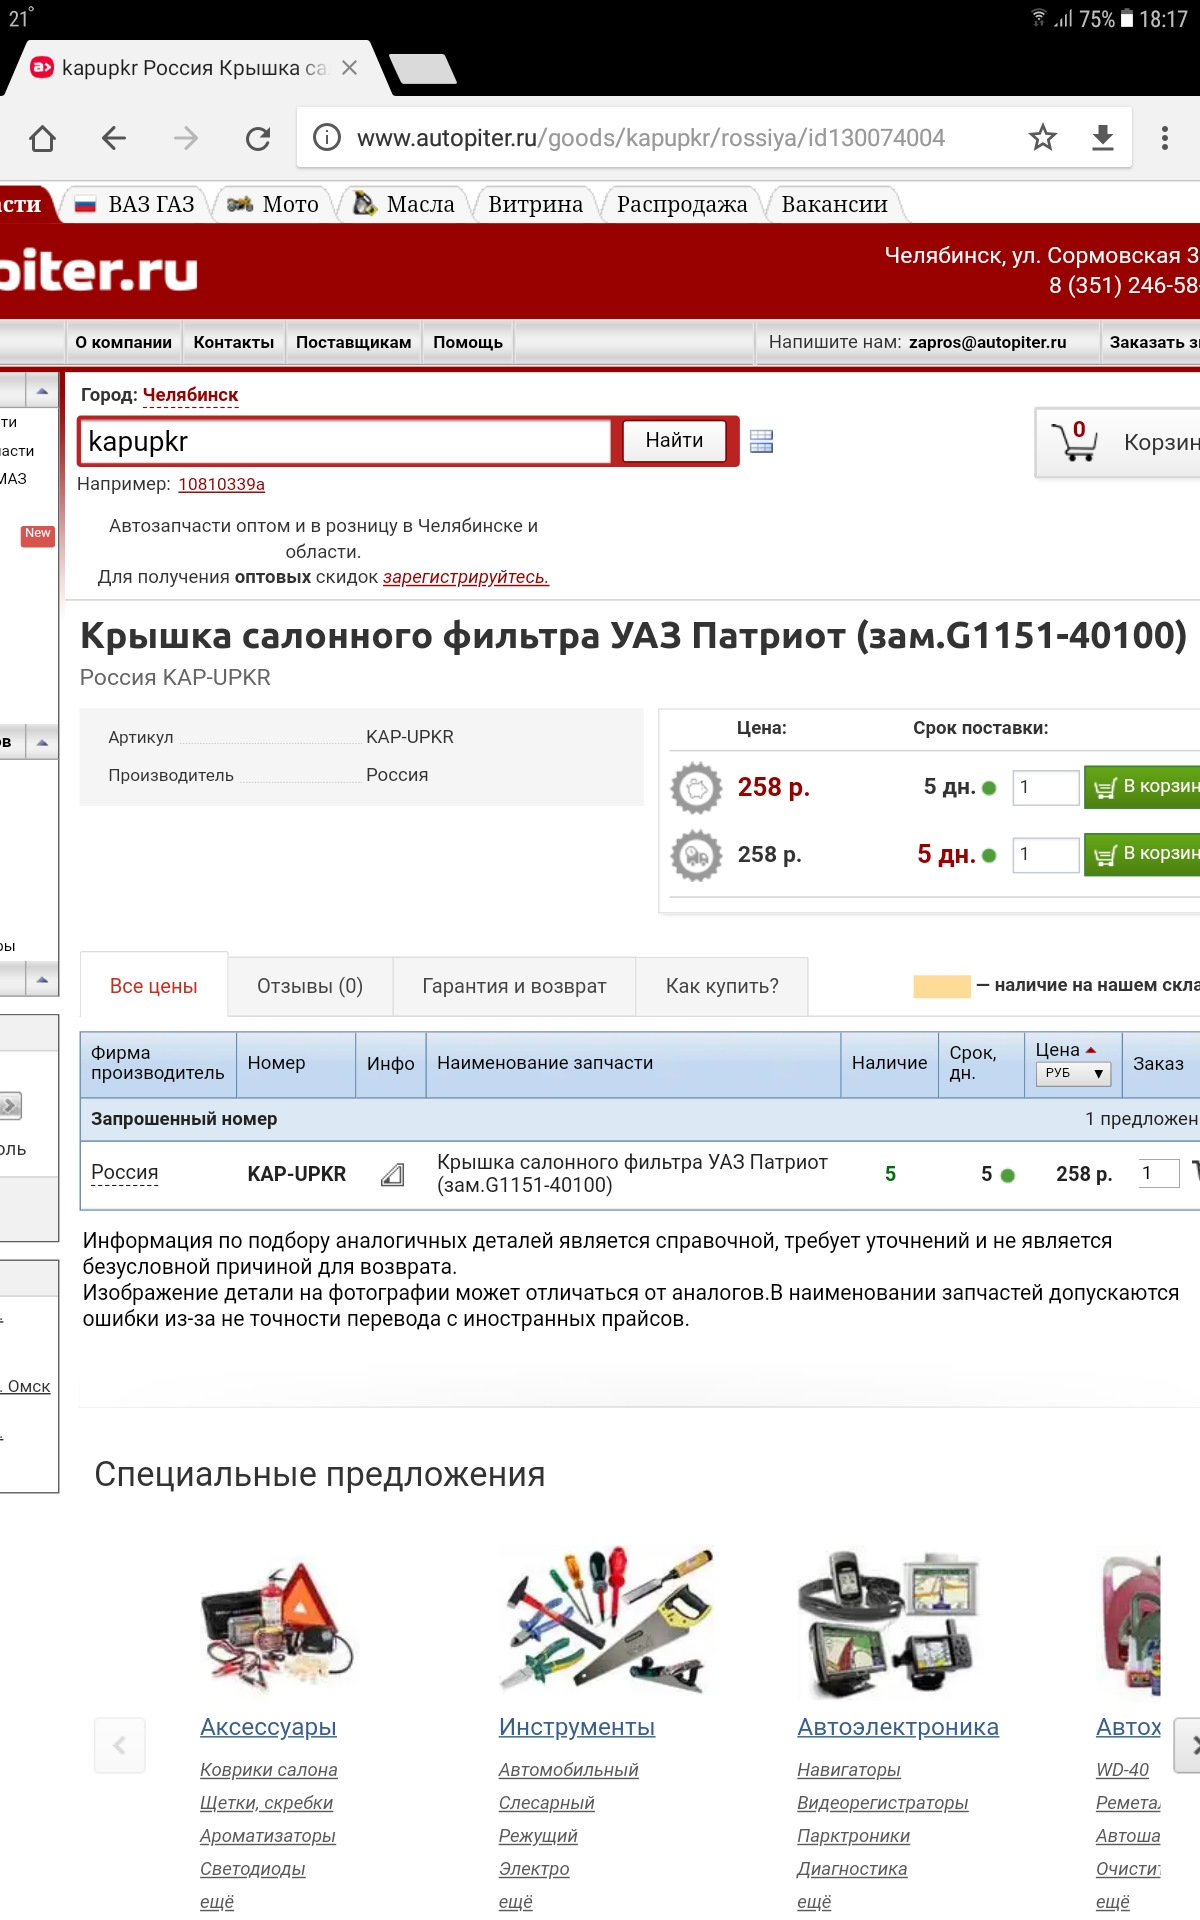Collapse the top sidebar panel arrow
Image resolution: width=1200 pixels, height=1920 pixels.
pos(42,392)
